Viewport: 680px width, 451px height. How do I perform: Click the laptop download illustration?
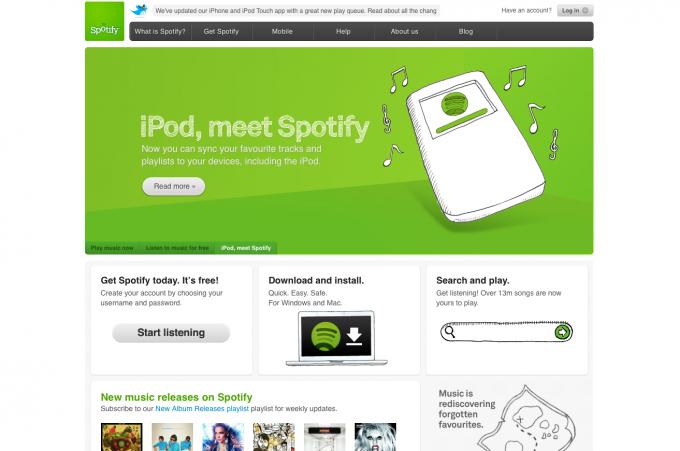tap(336, 338)
